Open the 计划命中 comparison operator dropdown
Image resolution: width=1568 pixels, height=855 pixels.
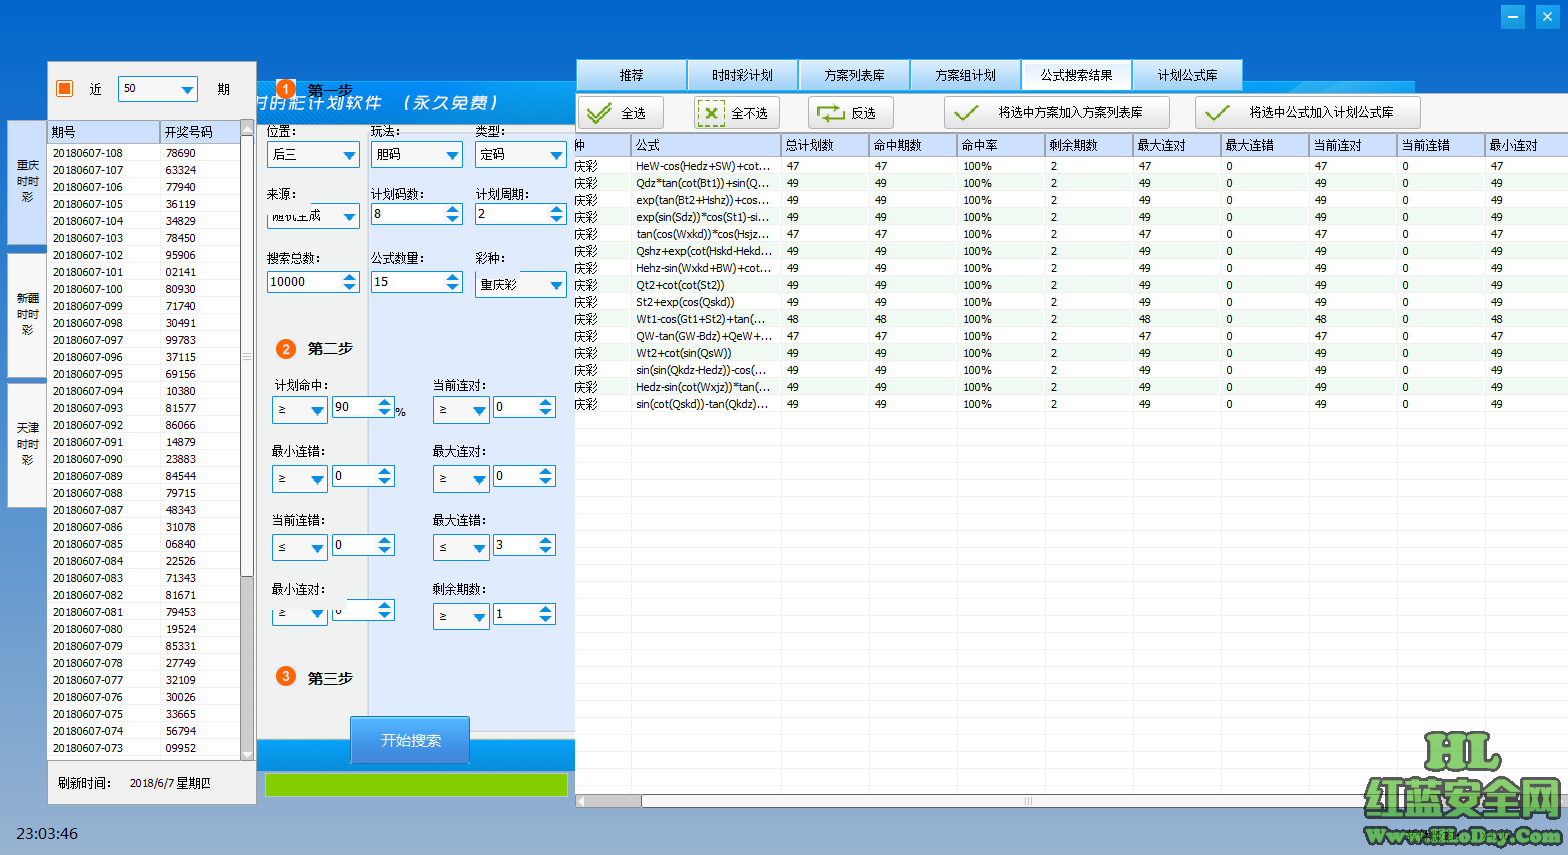pyautogui.click(x=300, y=409)
